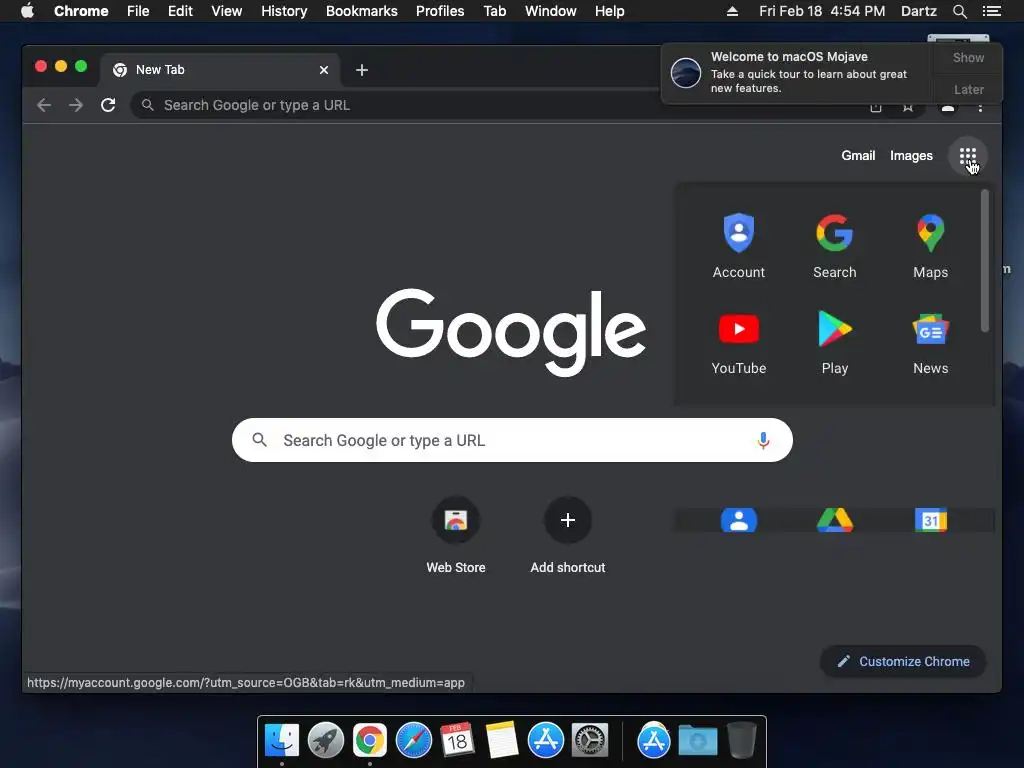Open the History menu
Image resolution: width=1024 pixels, height=768 pixels.
click(283, 11)
